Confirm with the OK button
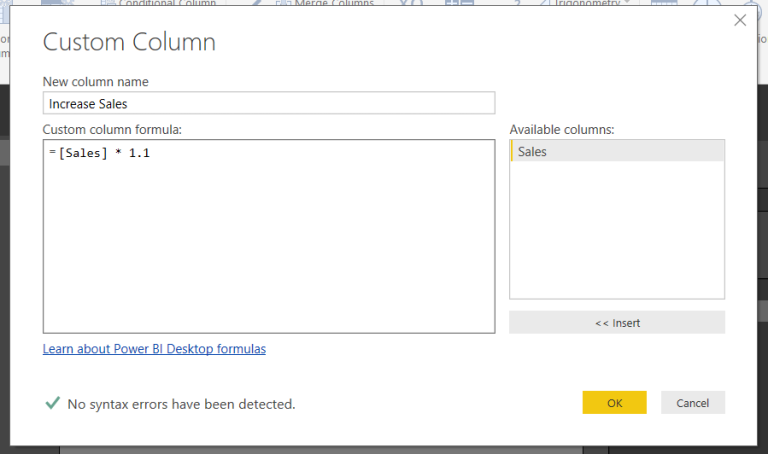Viewport: 768px width, 454px height. point(614,403)
